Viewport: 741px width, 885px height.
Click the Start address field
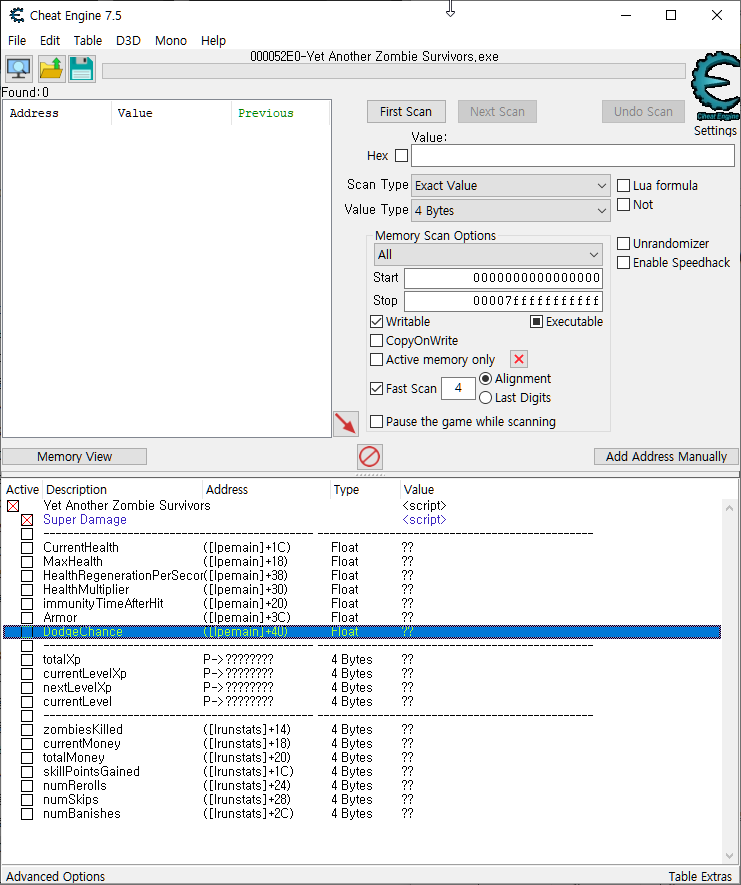pos(503,278)
